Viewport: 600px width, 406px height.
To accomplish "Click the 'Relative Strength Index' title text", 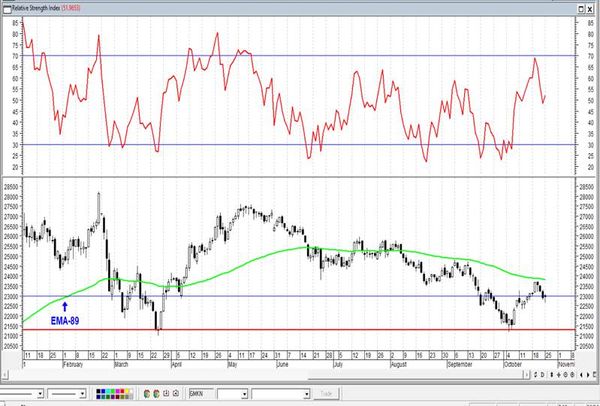I will pos(36,8).
